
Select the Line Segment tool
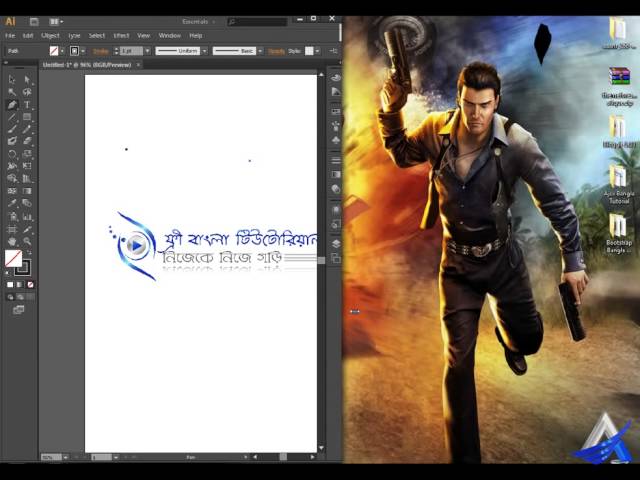[12, 117]
